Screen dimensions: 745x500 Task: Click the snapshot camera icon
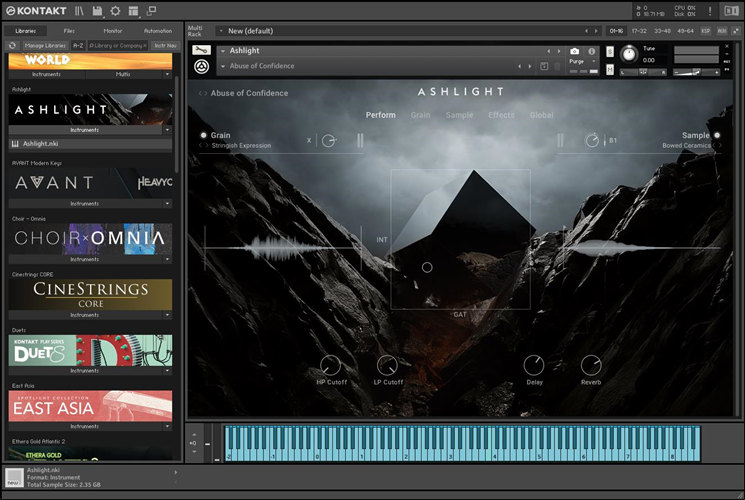pos(574,51)
